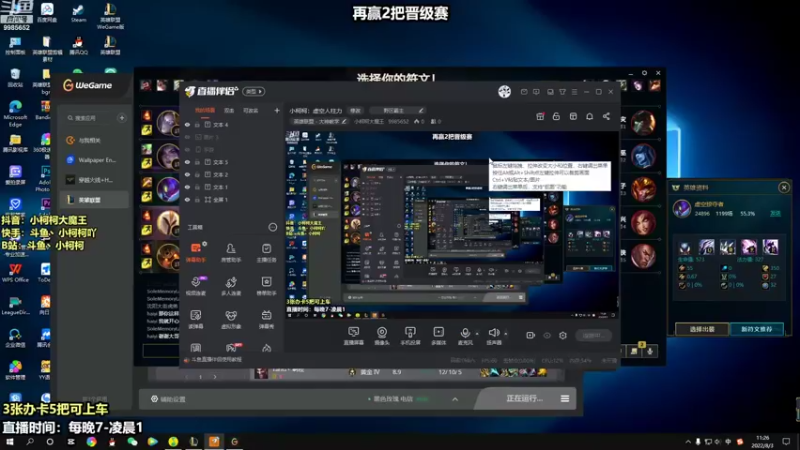Screen dimensions: 800x450
Task: Add a new source with the plus icon
Action: point(277,110)
